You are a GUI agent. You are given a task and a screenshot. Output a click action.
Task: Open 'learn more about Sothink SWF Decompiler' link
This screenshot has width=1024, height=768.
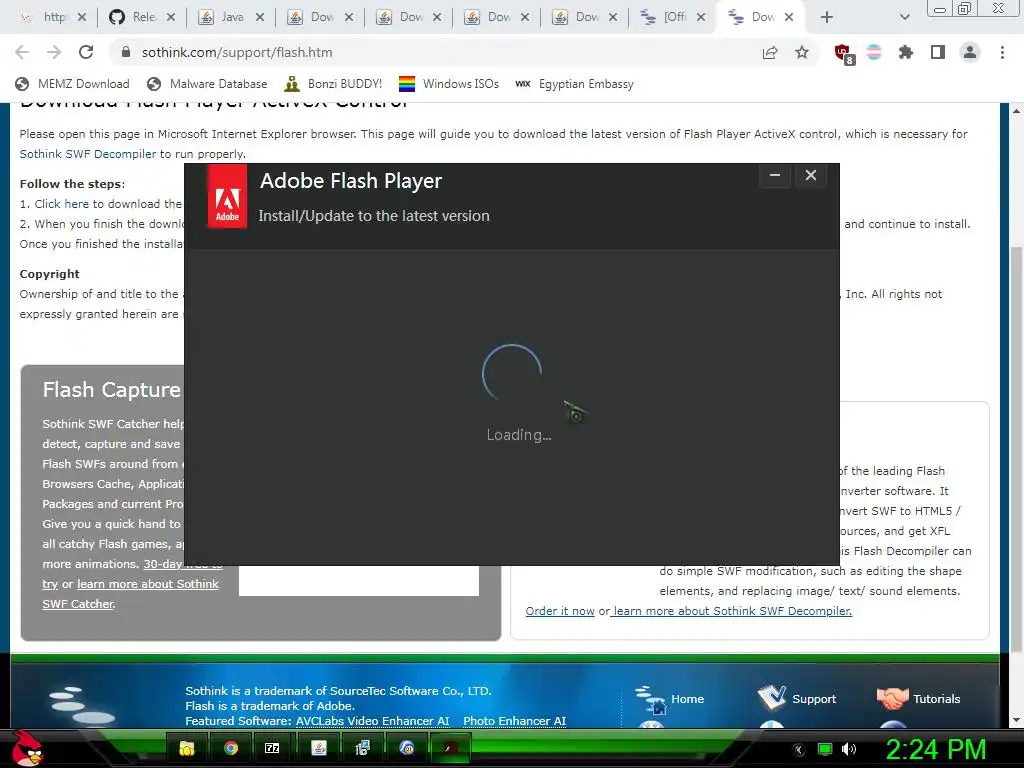(733, 611)
